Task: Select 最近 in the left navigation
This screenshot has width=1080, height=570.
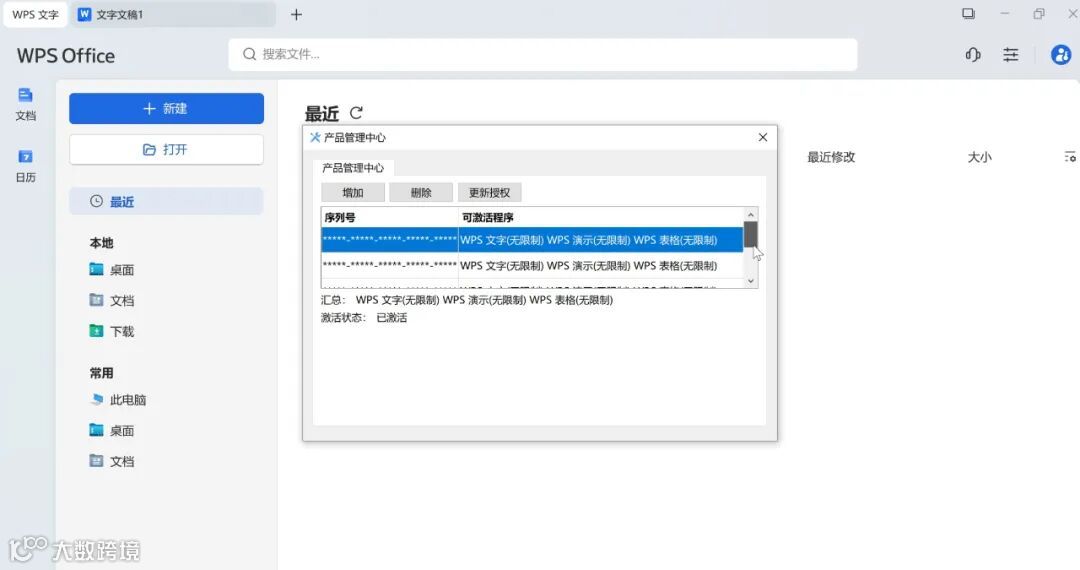Action: [x=166, y=202]
